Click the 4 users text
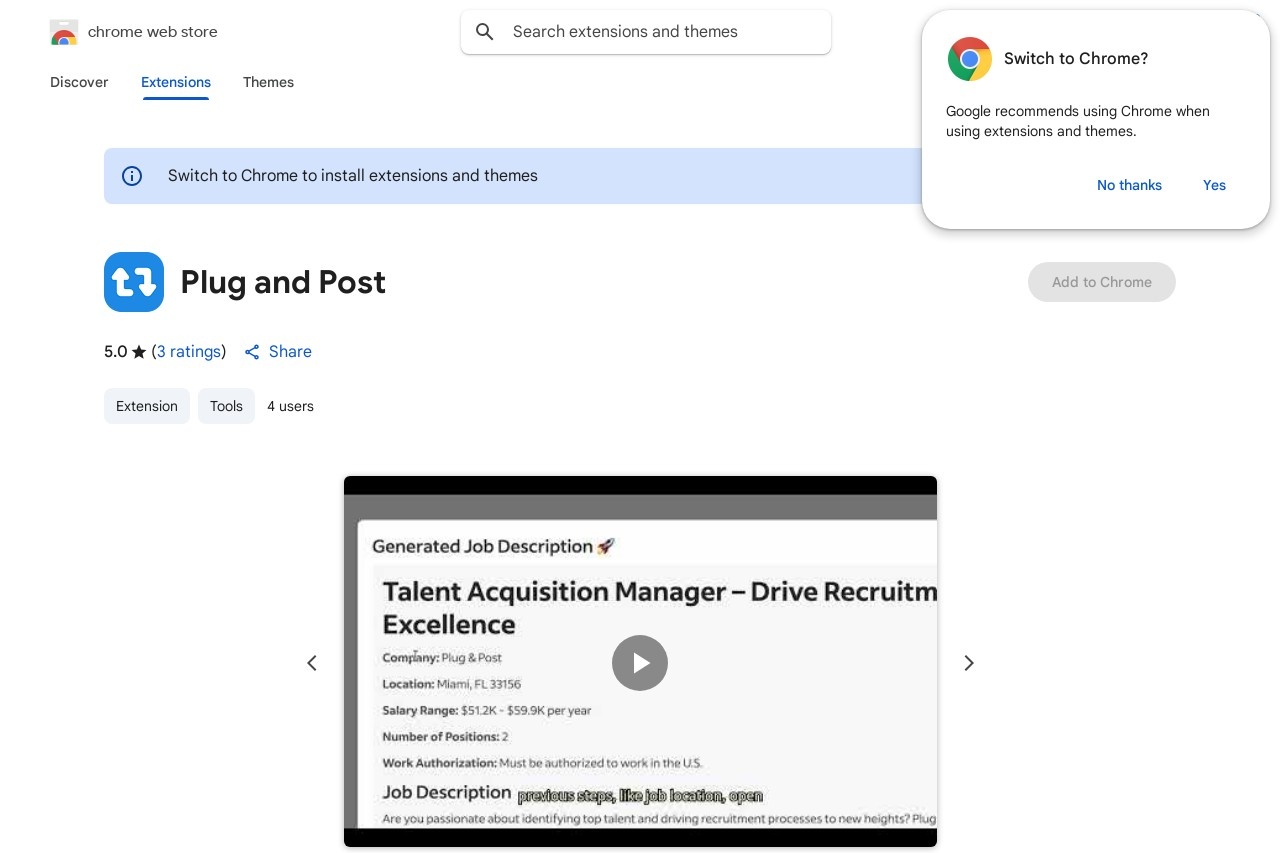Screen dimensions: 1280x853 [x=290, y=406]
